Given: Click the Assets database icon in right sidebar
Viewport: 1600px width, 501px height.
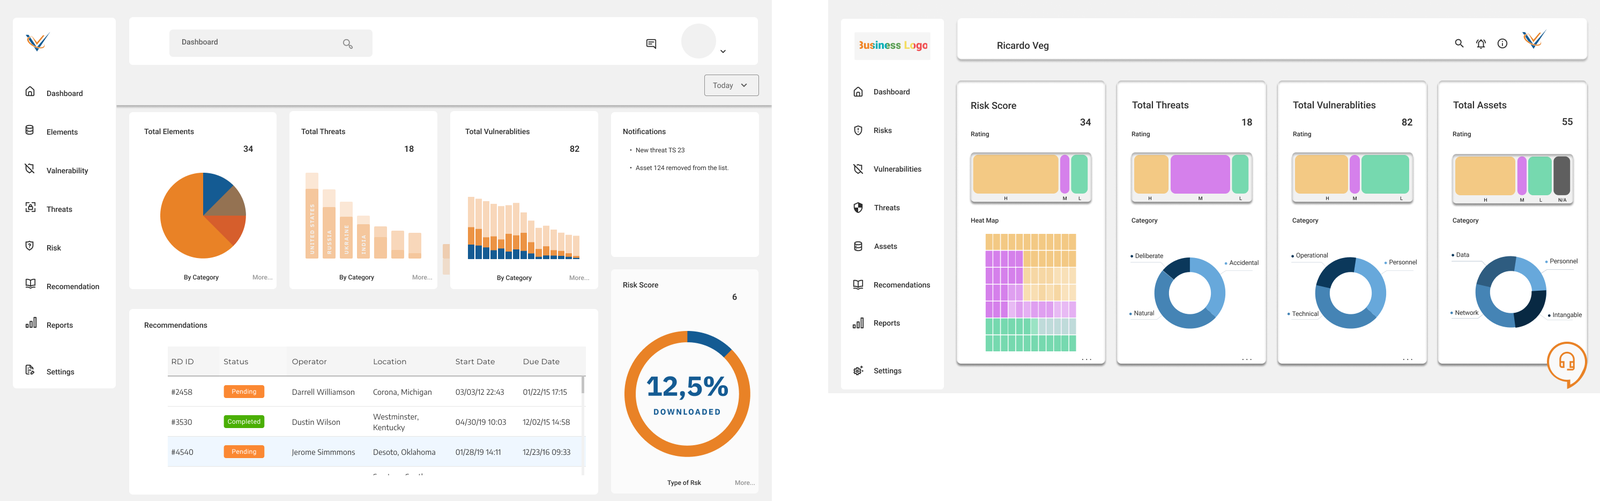Looking at the screenshot, I should tap(858, 246).
